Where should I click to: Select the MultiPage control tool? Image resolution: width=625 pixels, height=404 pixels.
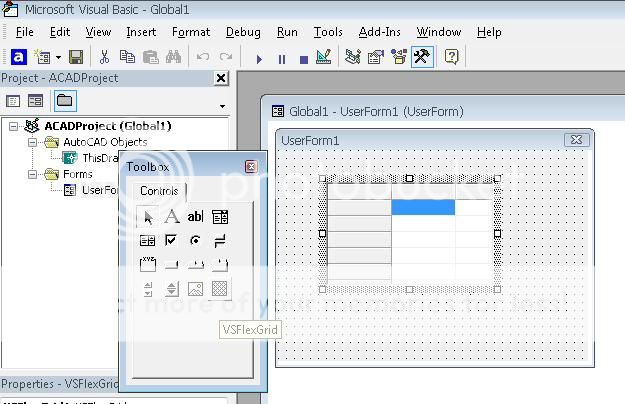point(220,265)
